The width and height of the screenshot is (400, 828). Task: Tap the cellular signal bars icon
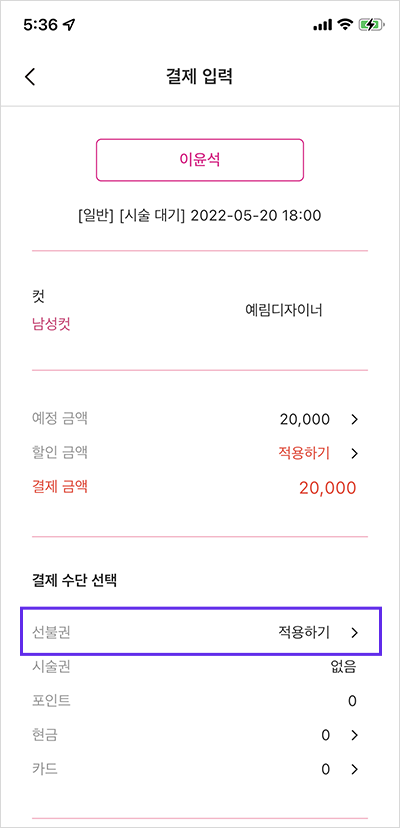pos(322,25)
